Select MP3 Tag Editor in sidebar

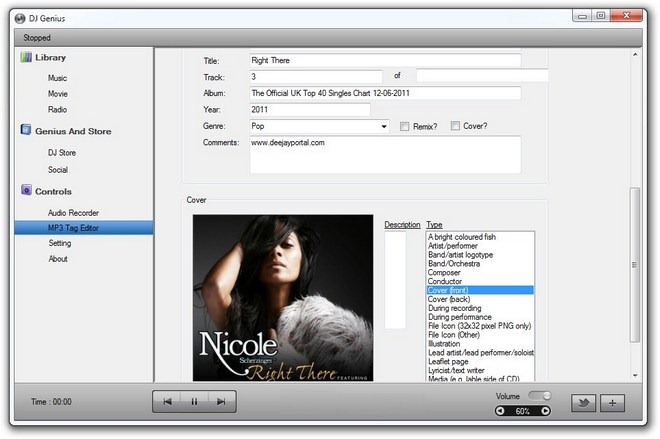click(84, 228)
